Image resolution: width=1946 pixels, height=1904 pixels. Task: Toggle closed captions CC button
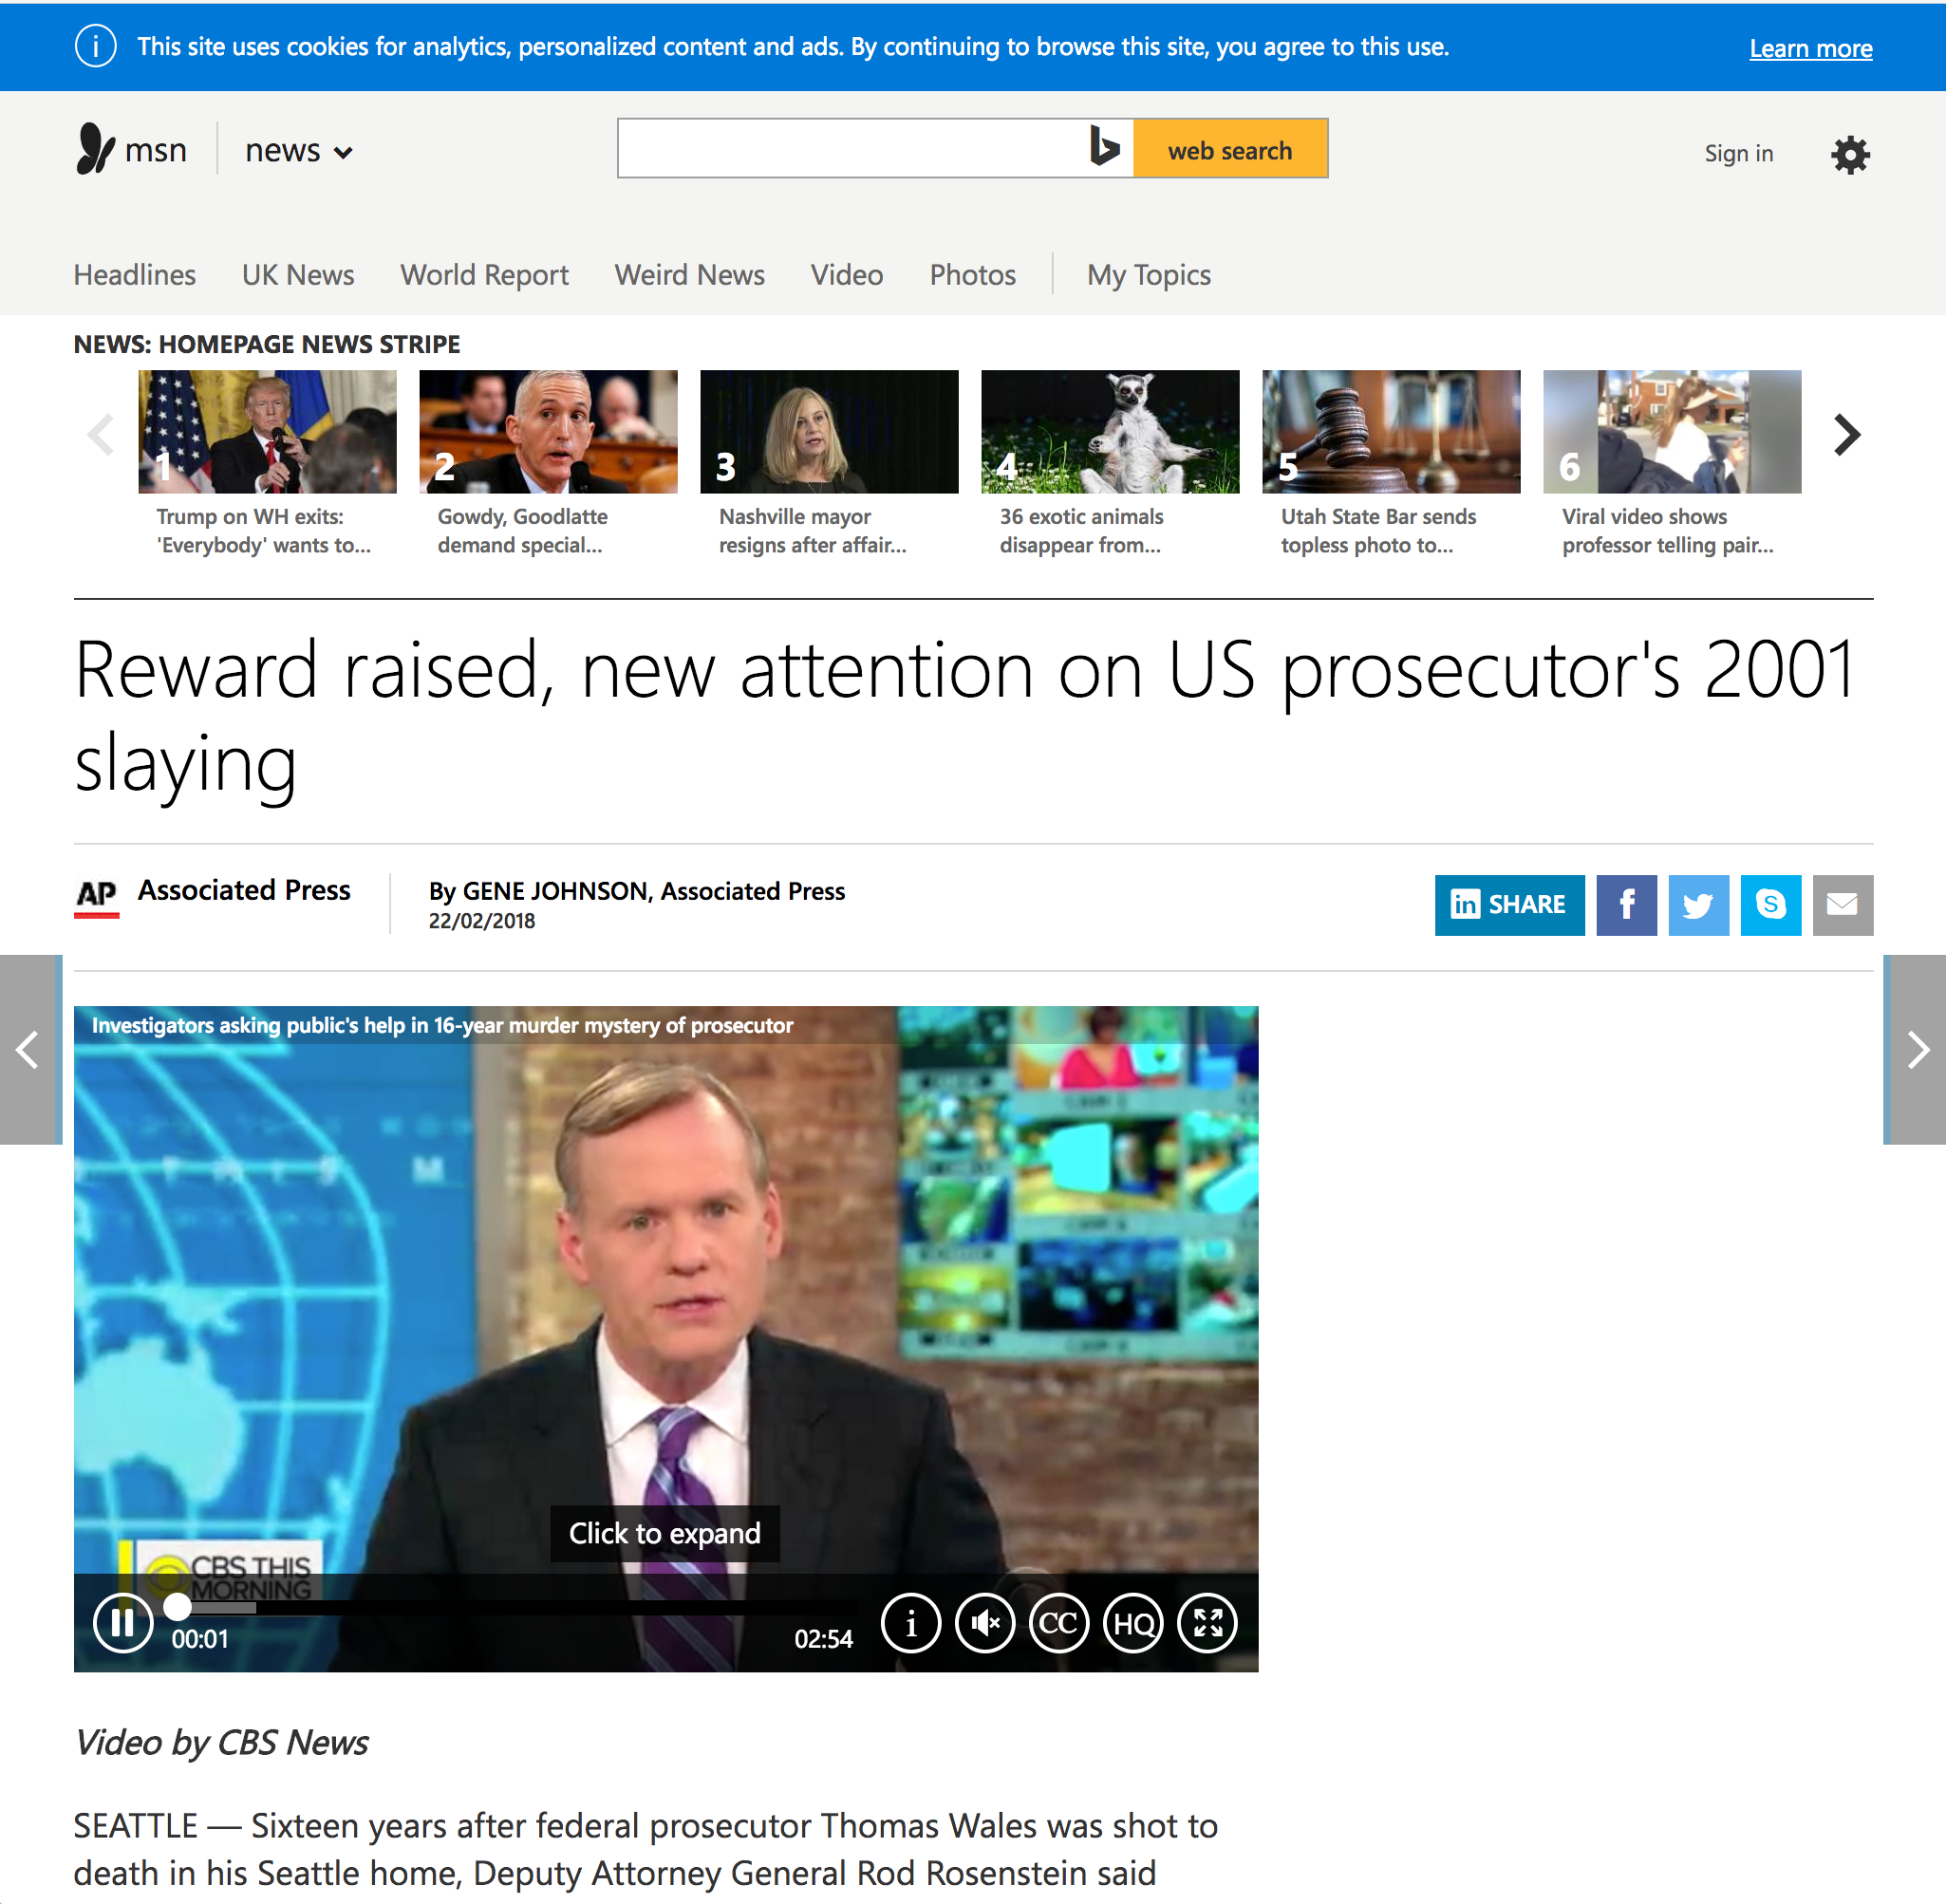[x=1059, y=1622]
